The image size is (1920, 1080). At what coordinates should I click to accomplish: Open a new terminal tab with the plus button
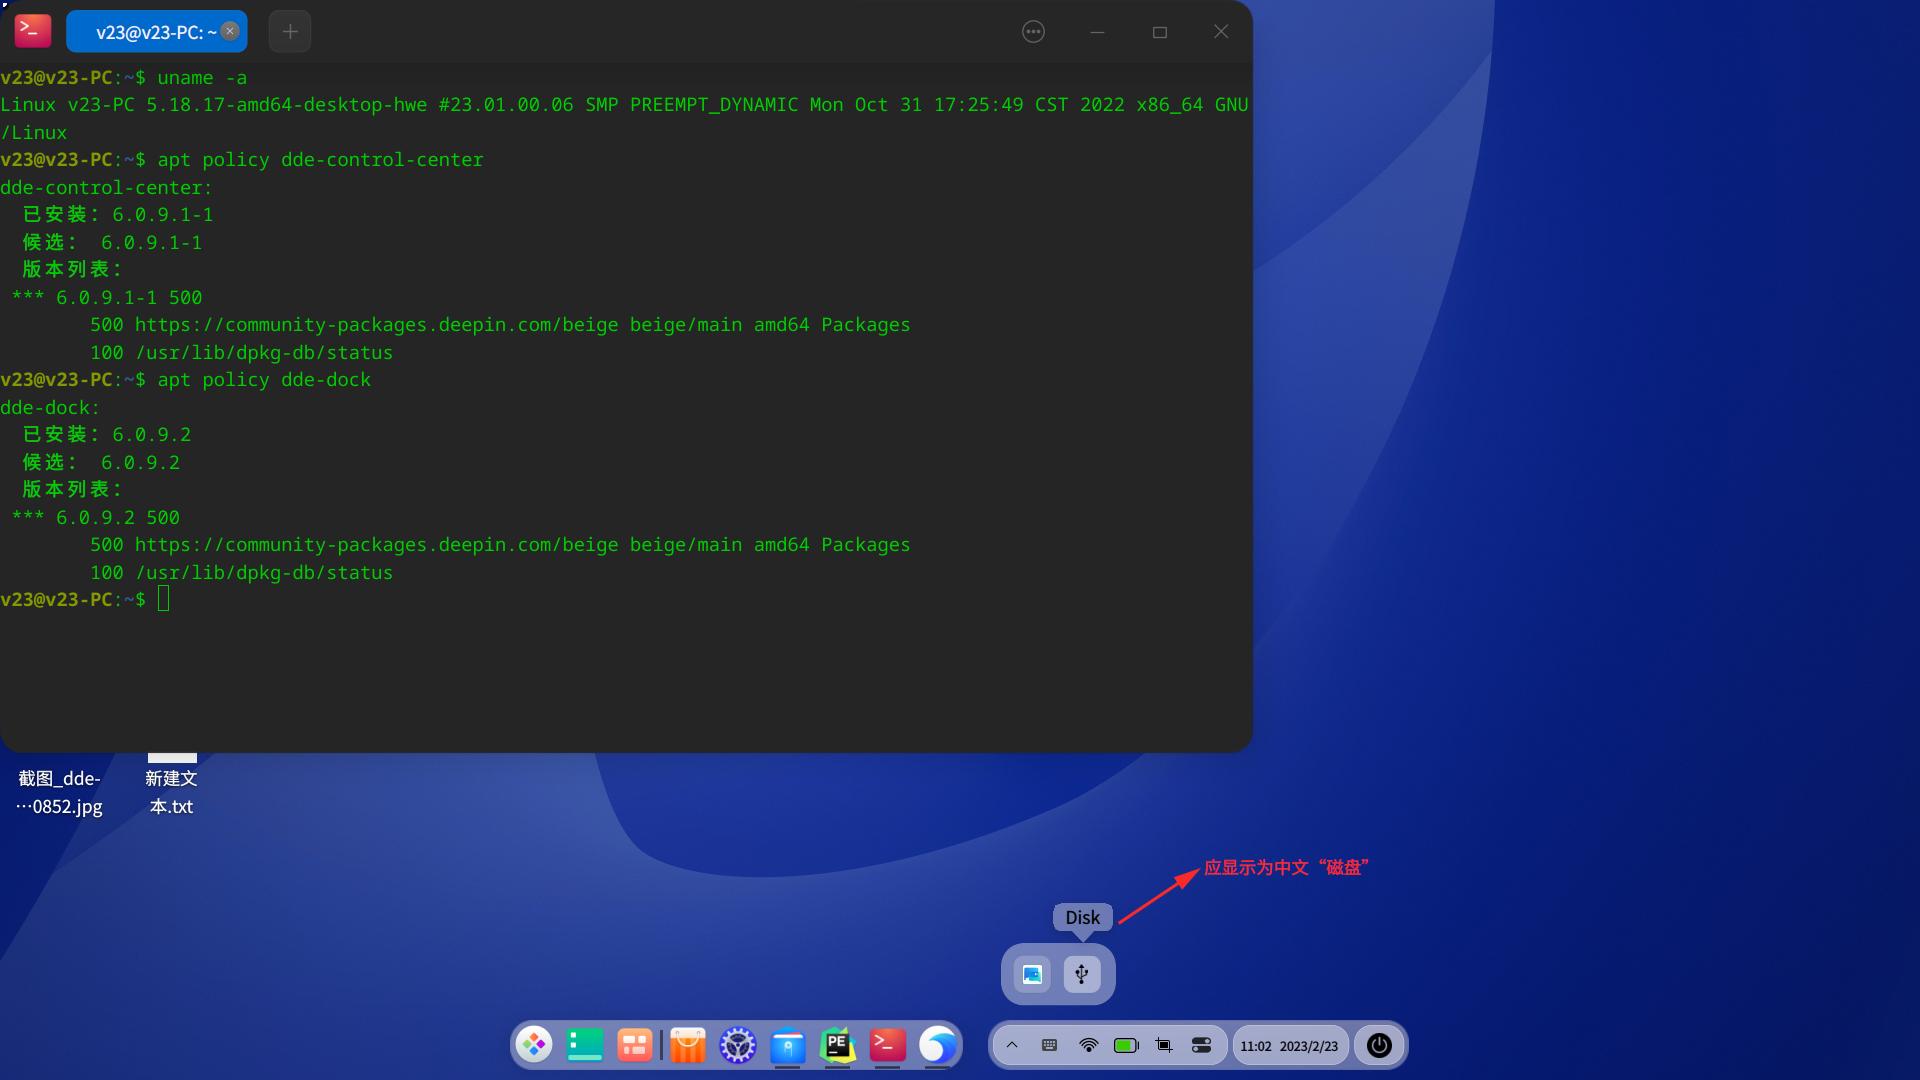click(289, 31)
